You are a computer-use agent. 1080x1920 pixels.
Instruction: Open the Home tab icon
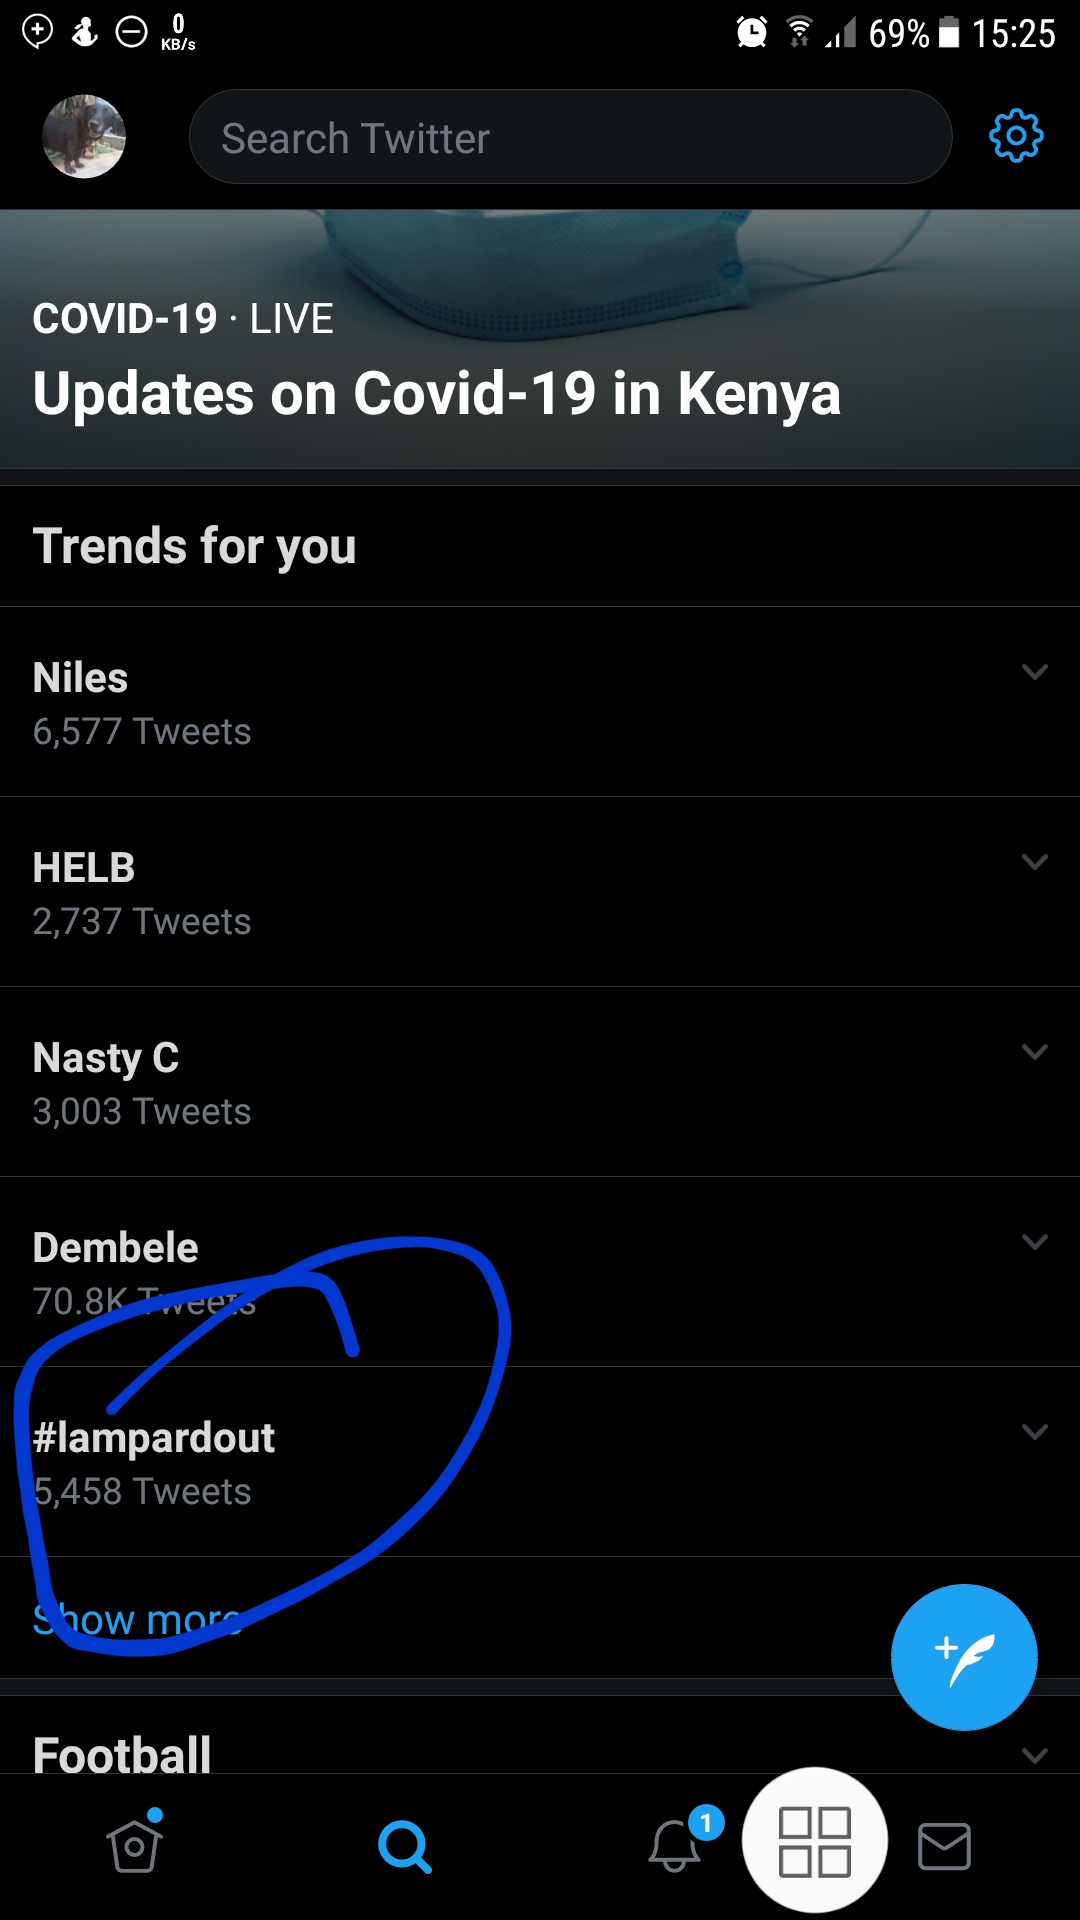click(x=135, y=1845)
